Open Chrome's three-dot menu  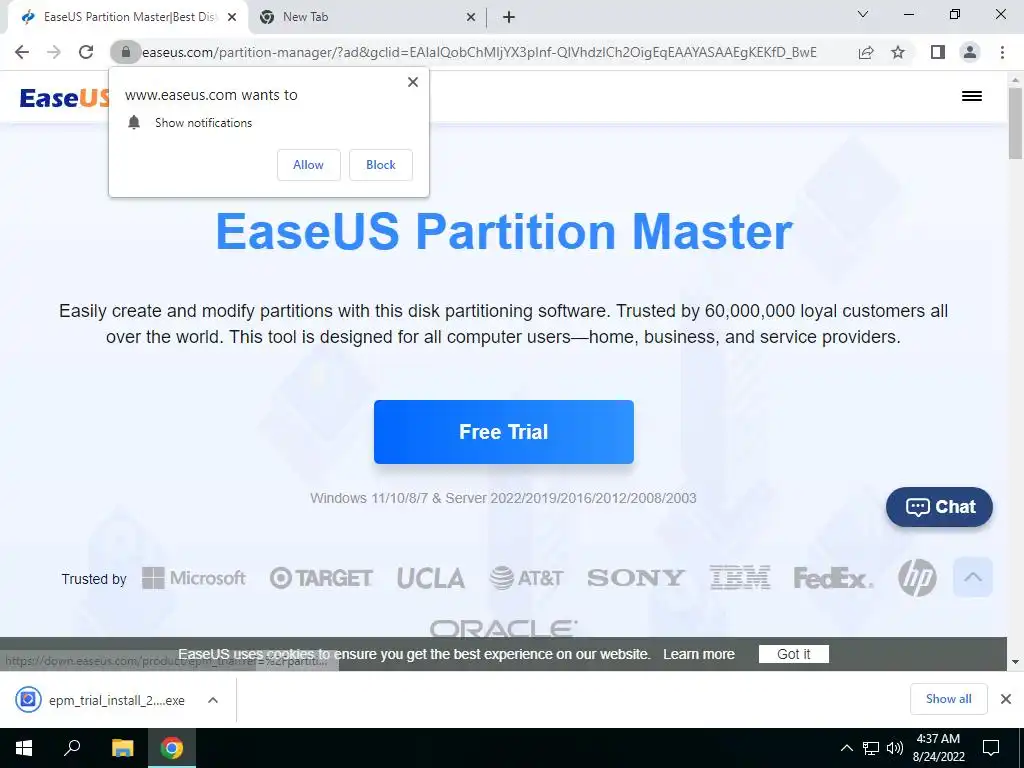tap(1002, 52)
